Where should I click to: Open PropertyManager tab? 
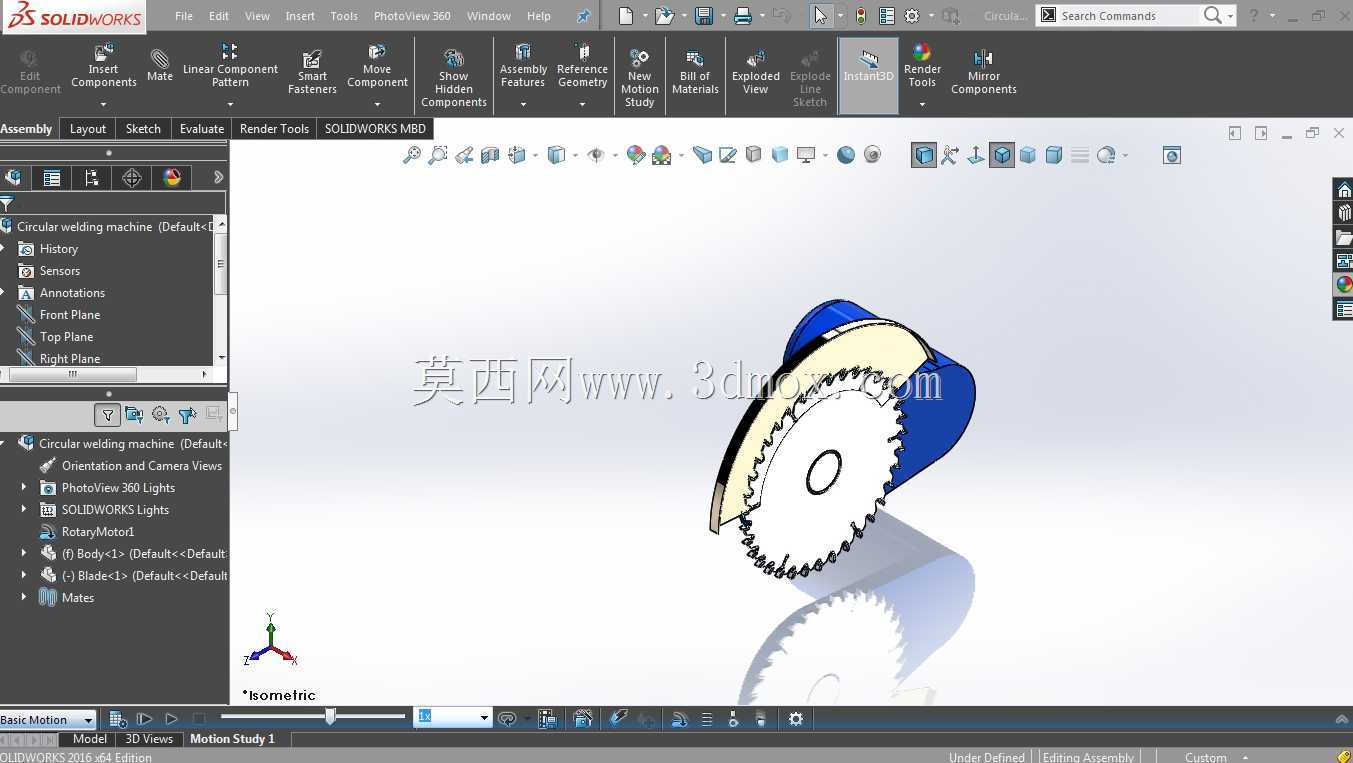click(x=52, y=177)
